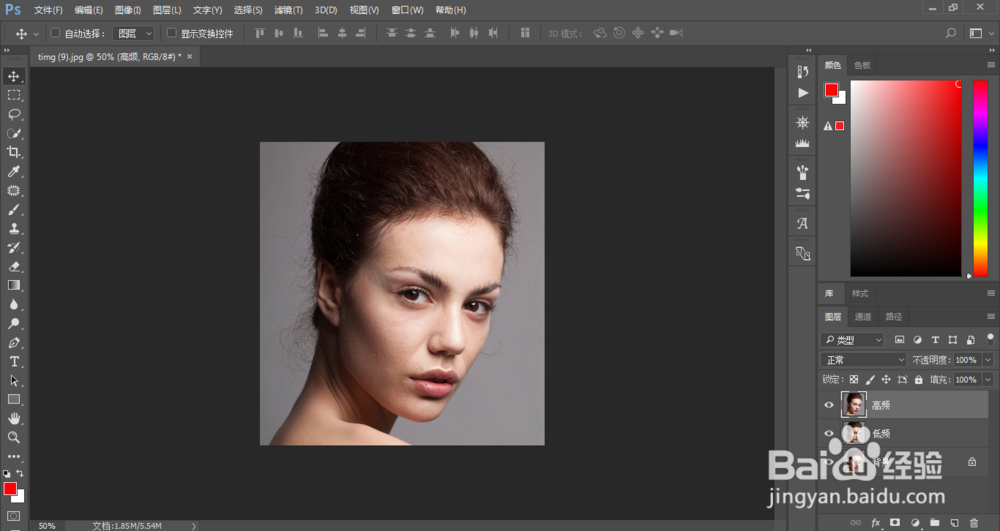Select the Hand tool
1000x531 pixels.
(x=14, y=418)
